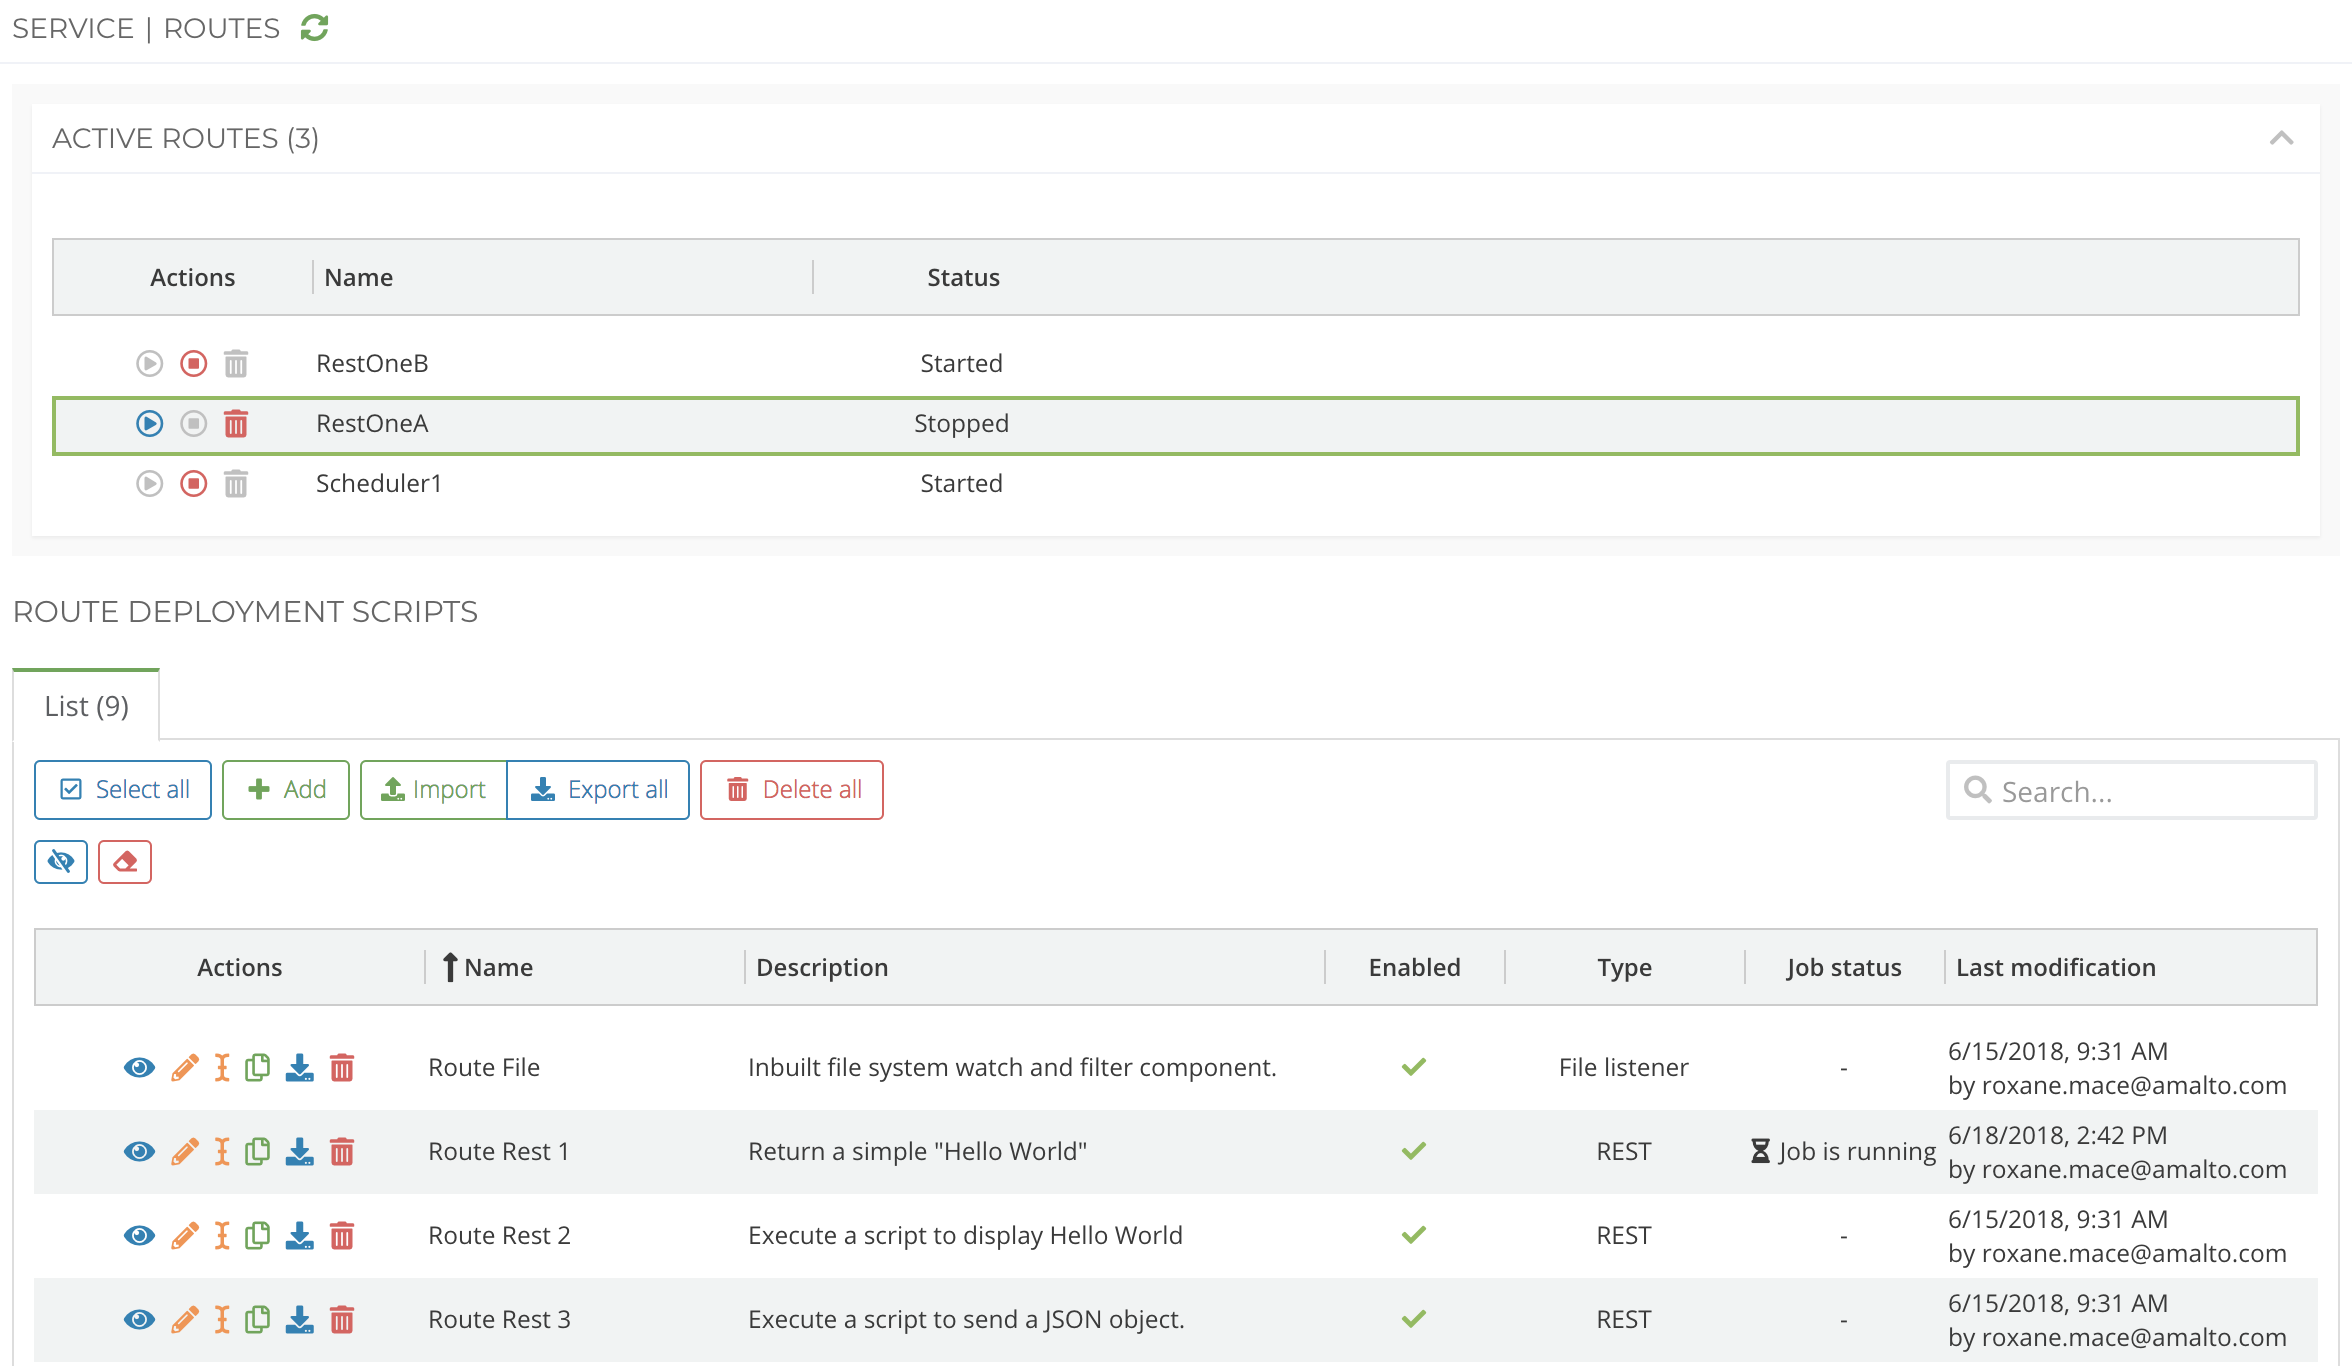Import route scripts
Screen dimensions: 2352x1366
434,790
